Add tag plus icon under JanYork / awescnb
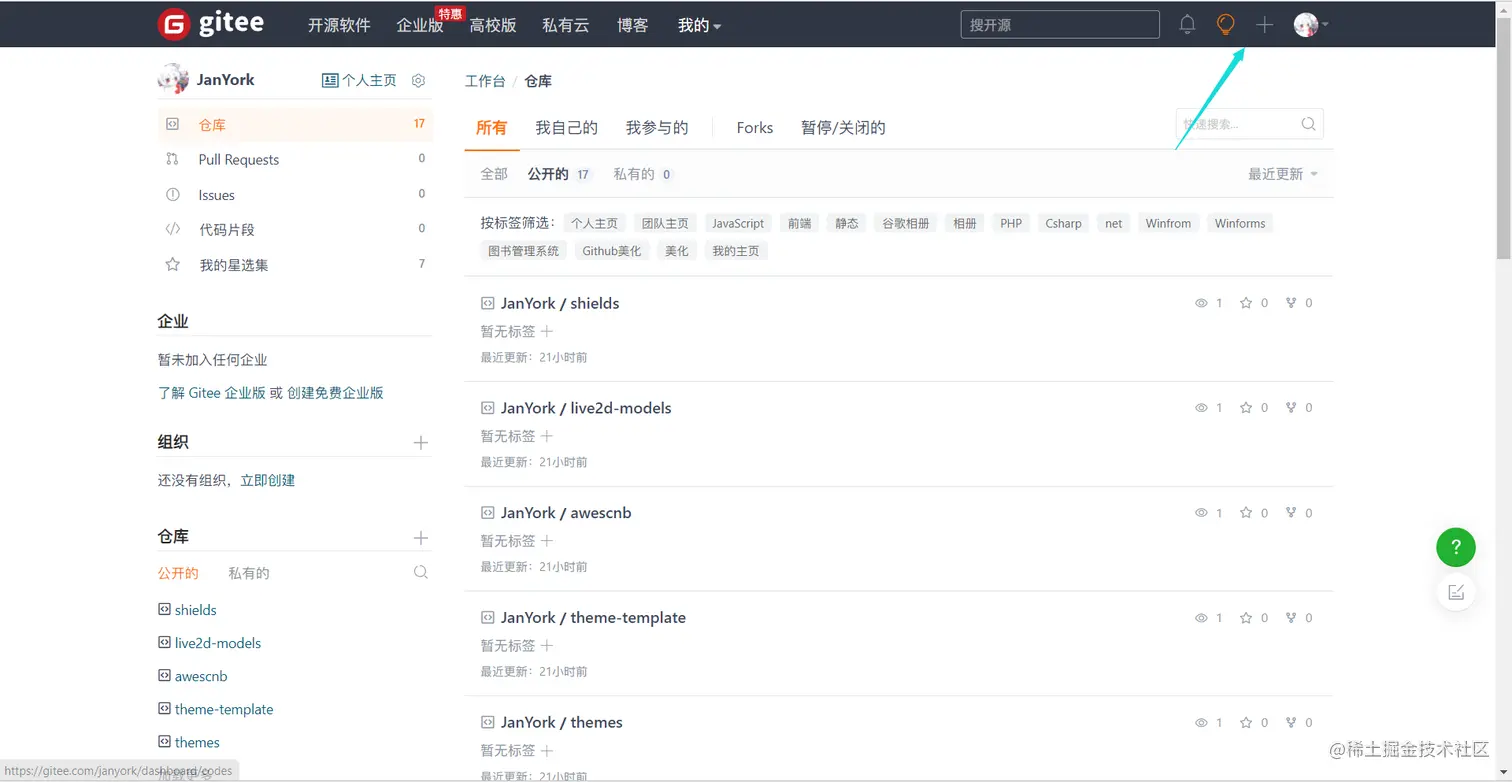 (x=547, y=541)
